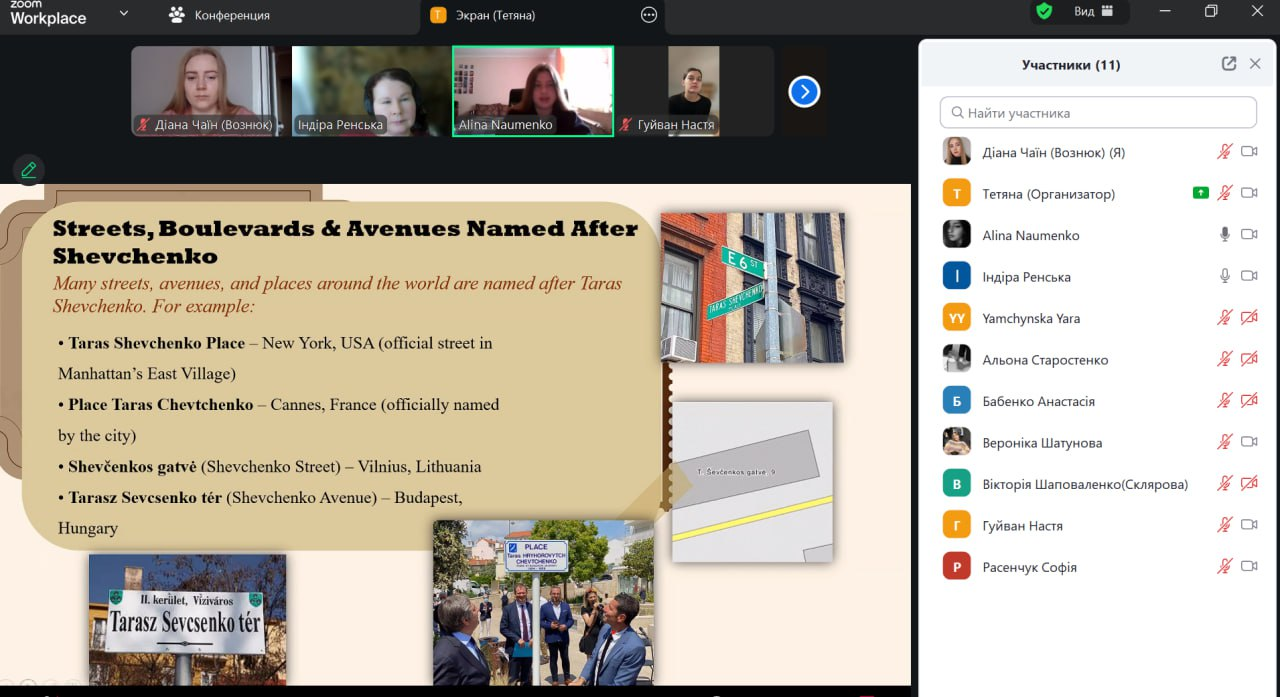Screen dimensions: 1280x697
Task: Click muted mic icon for Вікторія Шаповаленко(Склярова)
Action: (x=1225, y=484)
